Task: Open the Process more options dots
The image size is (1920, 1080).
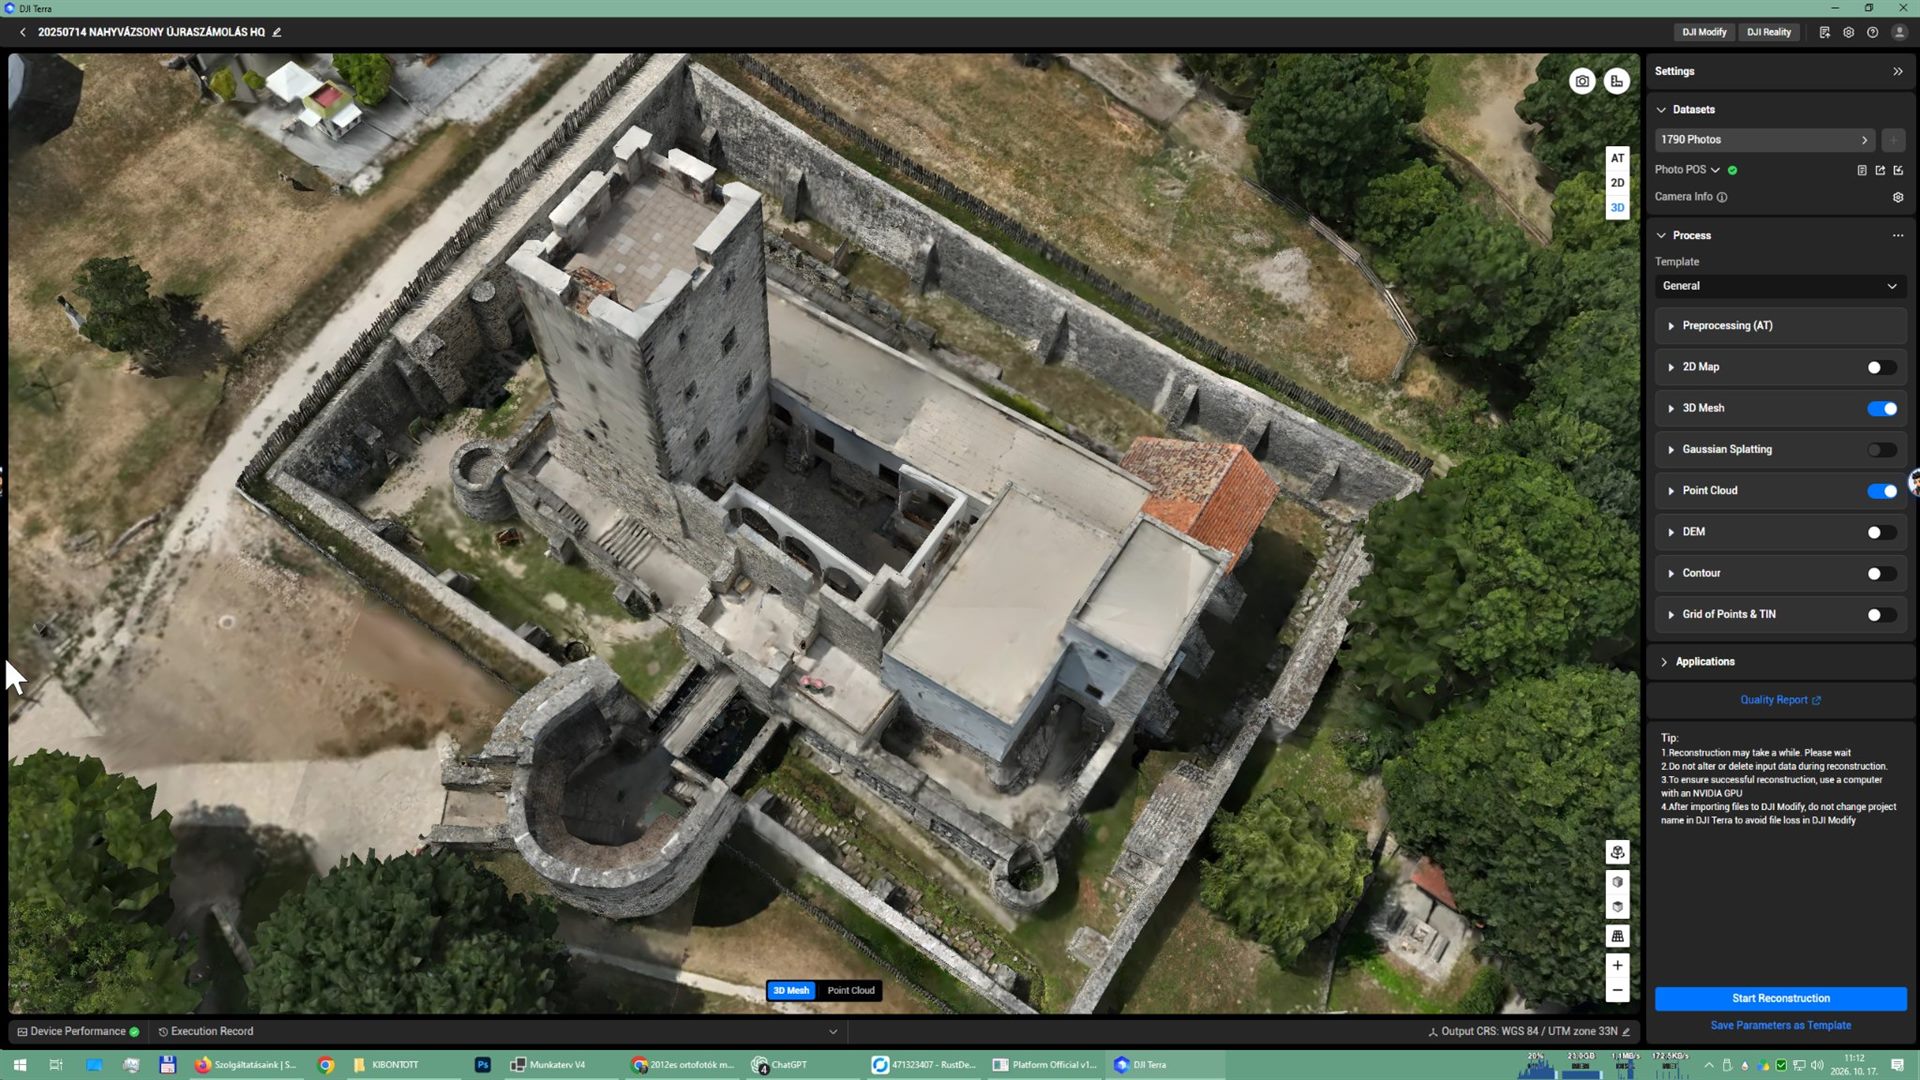Action: [x=1898, y=236]
